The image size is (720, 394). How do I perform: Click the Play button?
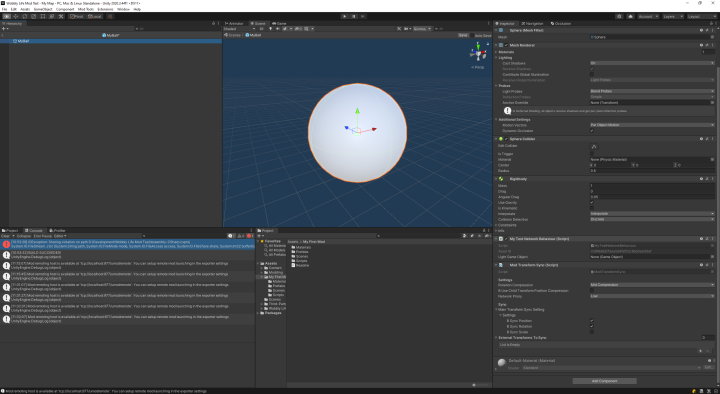345,16
